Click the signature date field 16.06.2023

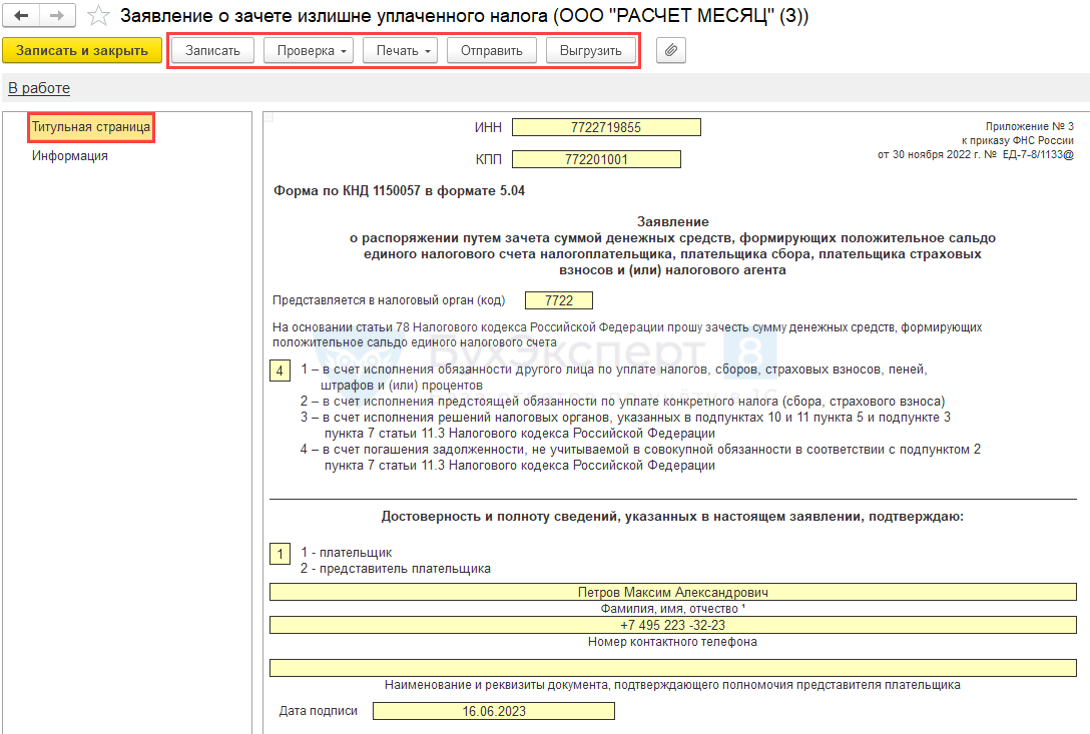tap(494, 711)
